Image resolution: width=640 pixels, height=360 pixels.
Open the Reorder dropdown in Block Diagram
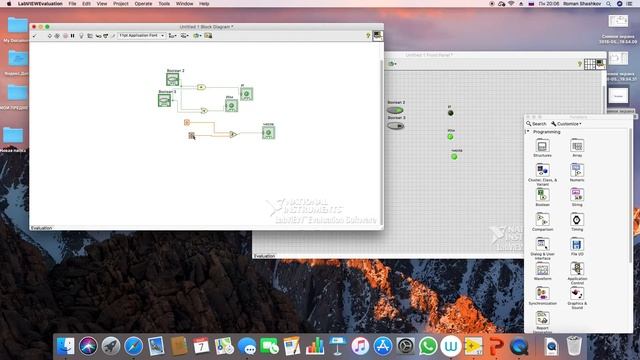point(197,36)
